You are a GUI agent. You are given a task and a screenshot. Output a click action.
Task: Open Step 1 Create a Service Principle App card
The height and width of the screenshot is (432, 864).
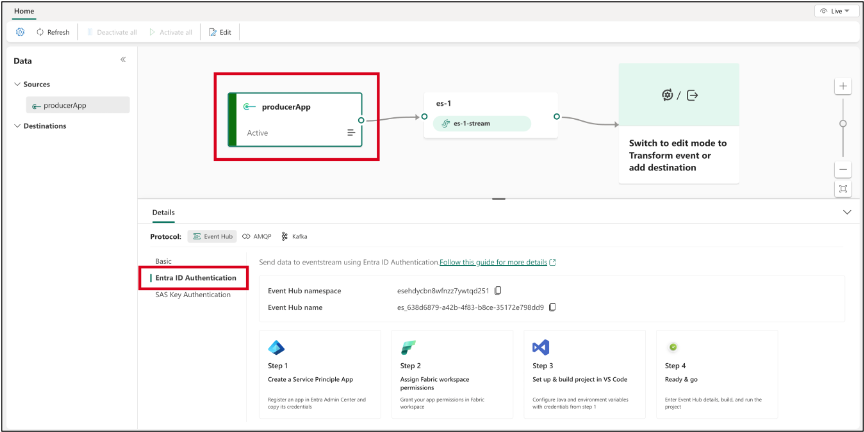pyautogui.click(x=320, y=375)
